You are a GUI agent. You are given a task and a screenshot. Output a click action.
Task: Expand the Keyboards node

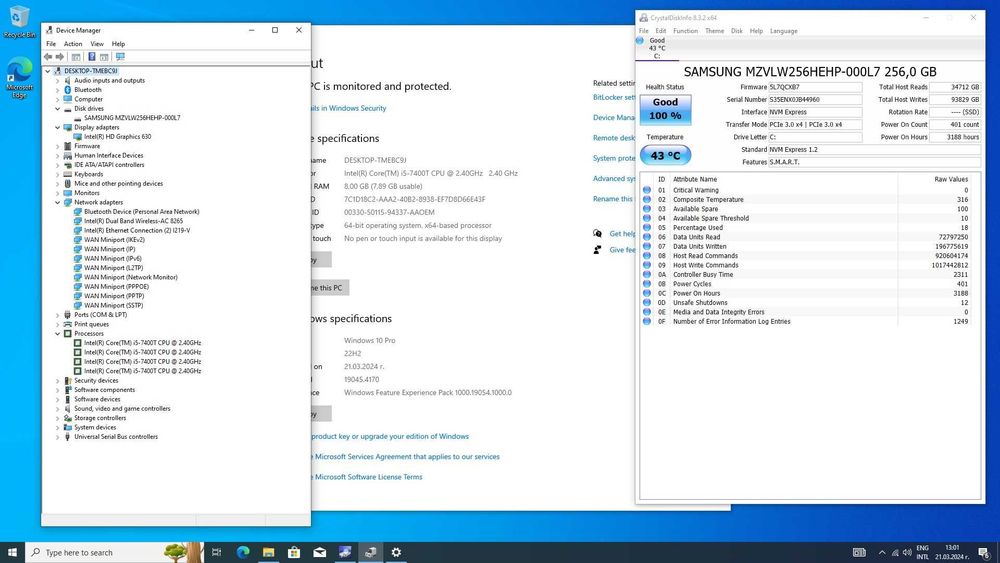click(57, 174)
